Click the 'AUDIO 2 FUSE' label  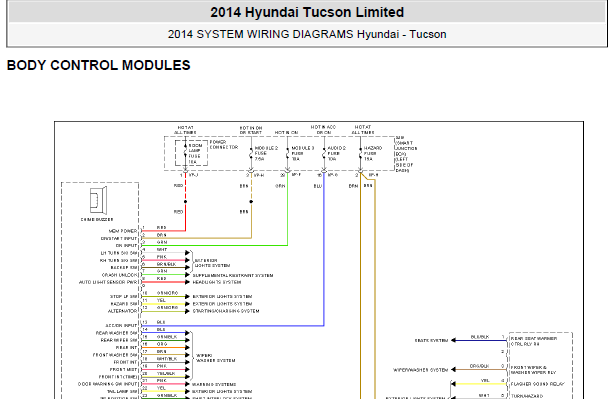(x=337, y=153)
